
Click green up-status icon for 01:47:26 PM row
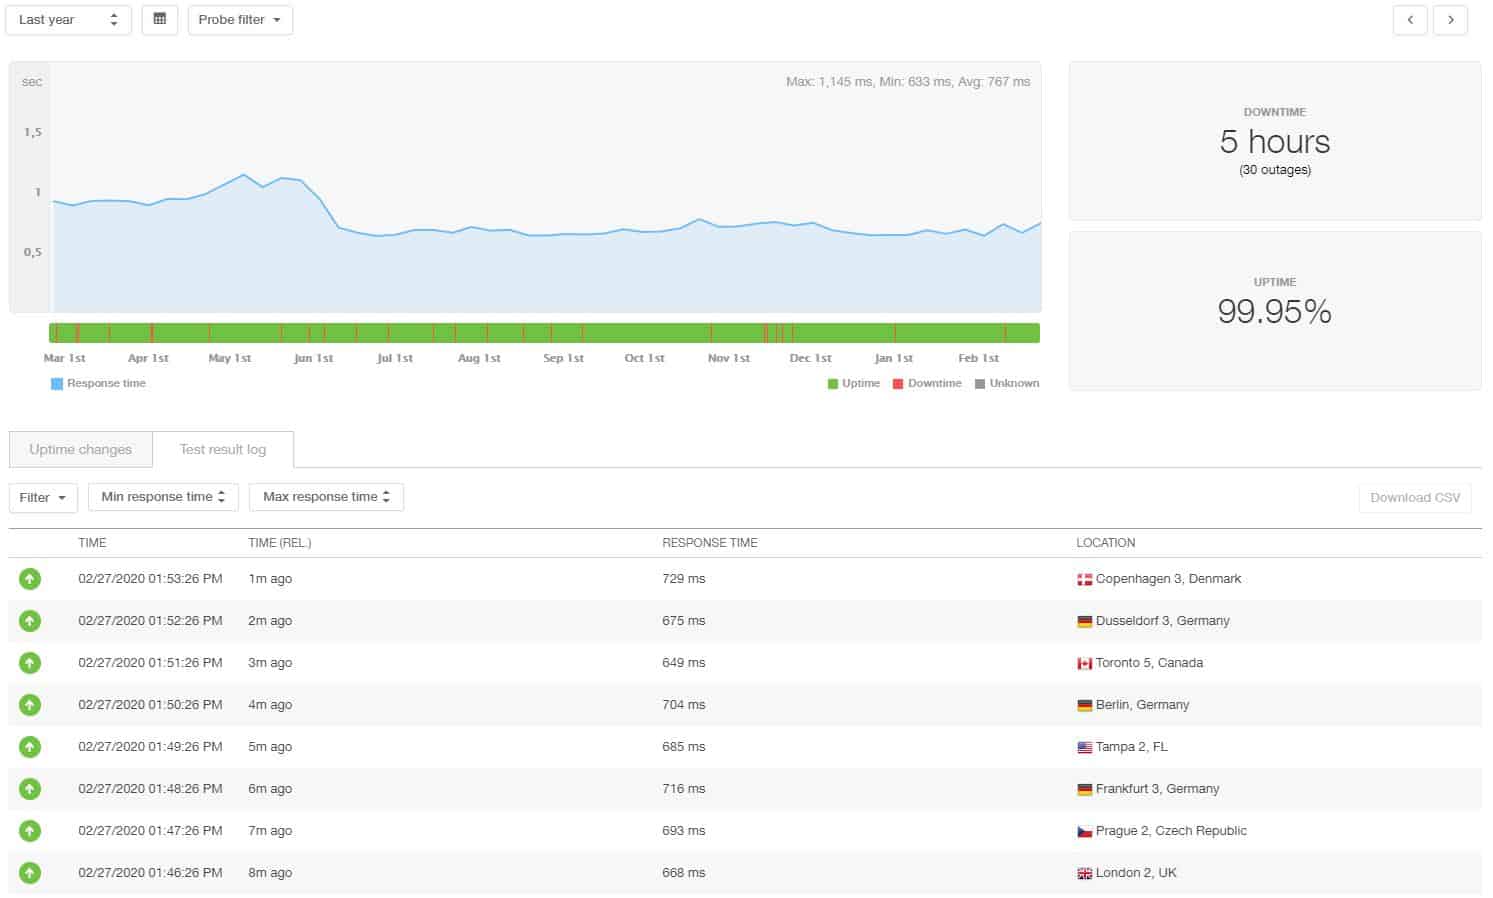30,831
